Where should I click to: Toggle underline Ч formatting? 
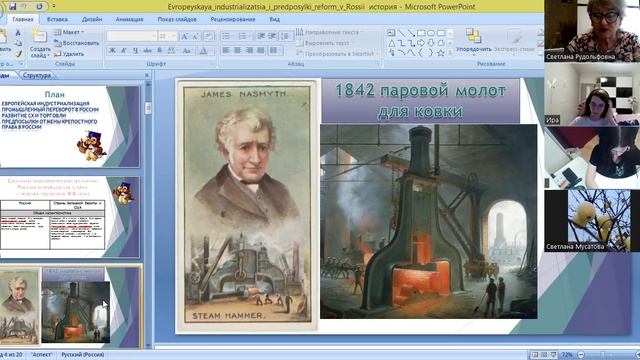(135, 51)
